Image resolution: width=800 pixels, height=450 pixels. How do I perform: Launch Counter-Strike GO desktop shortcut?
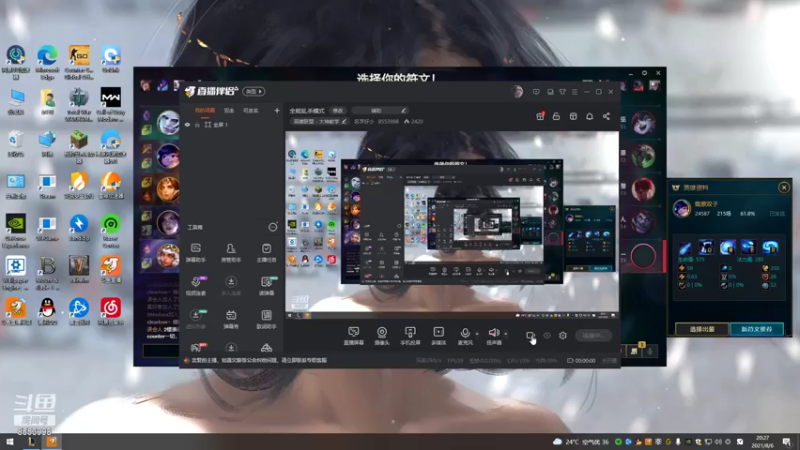79,55
